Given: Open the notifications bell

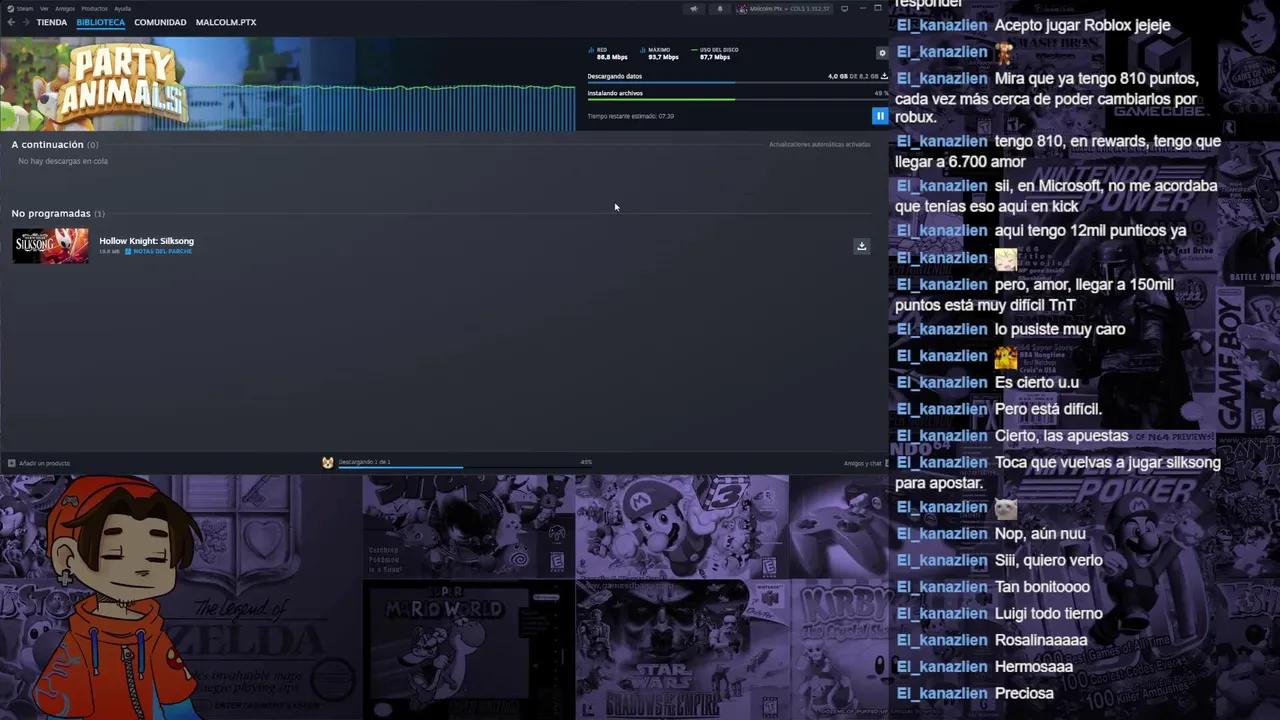Looking at the screenshot, I should [x=719, y=9].
